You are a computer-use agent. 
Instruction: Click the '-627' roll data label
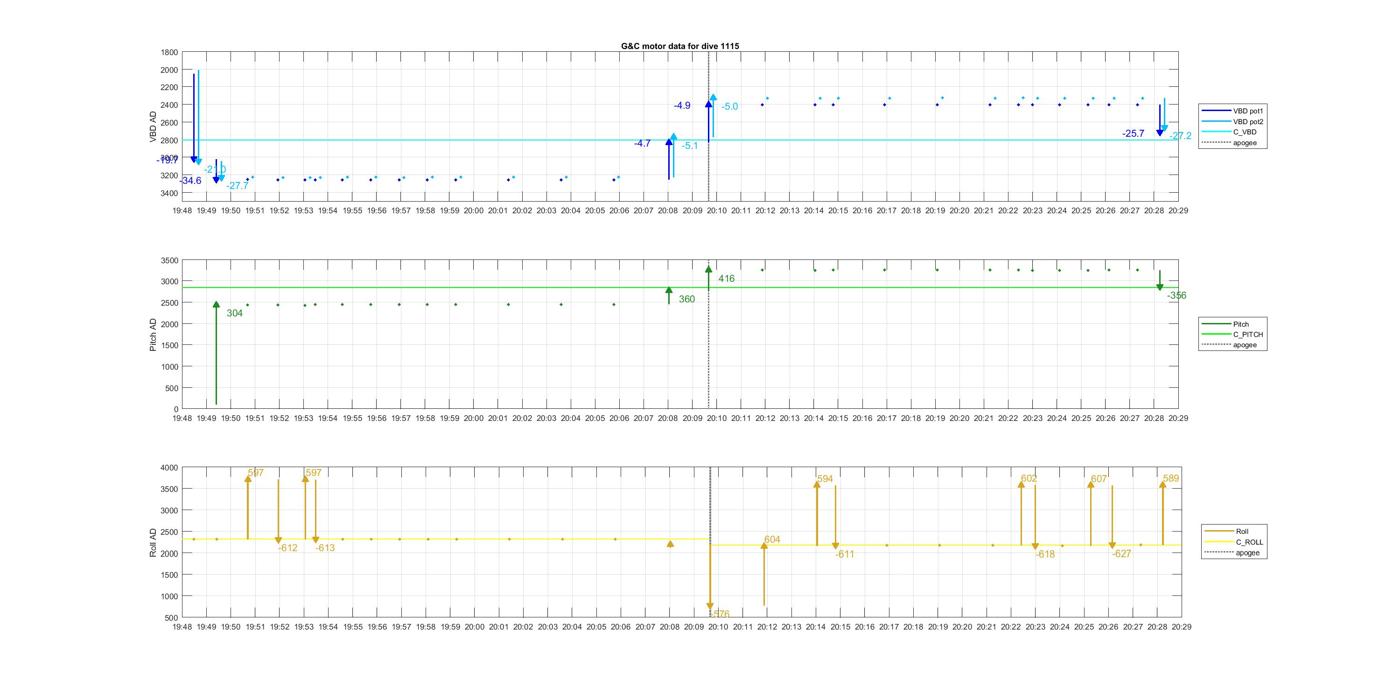coord(1121,554)
